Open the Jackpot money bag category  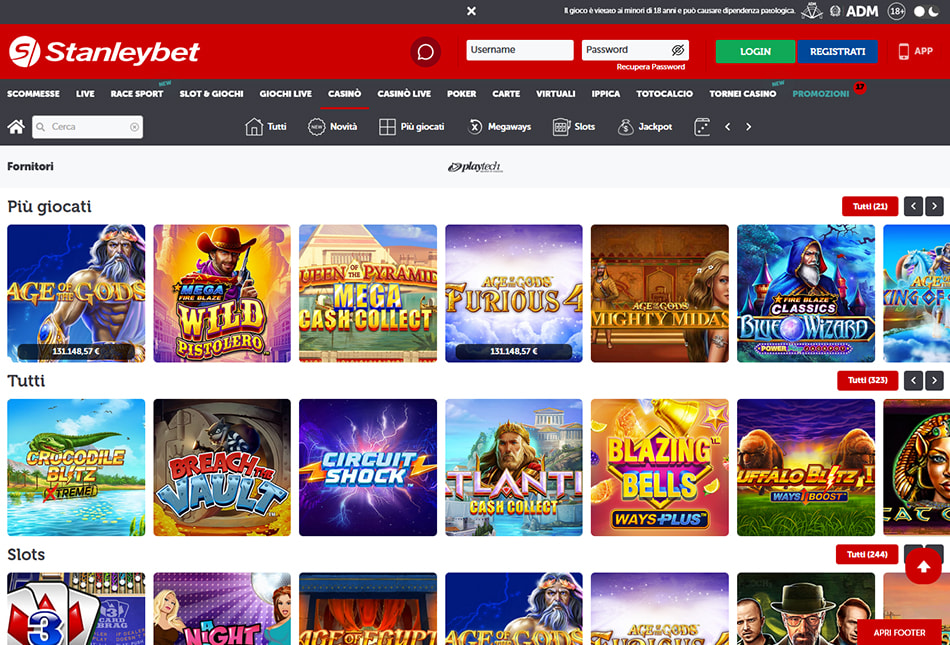pyautogui.click(x=625, y=127)
